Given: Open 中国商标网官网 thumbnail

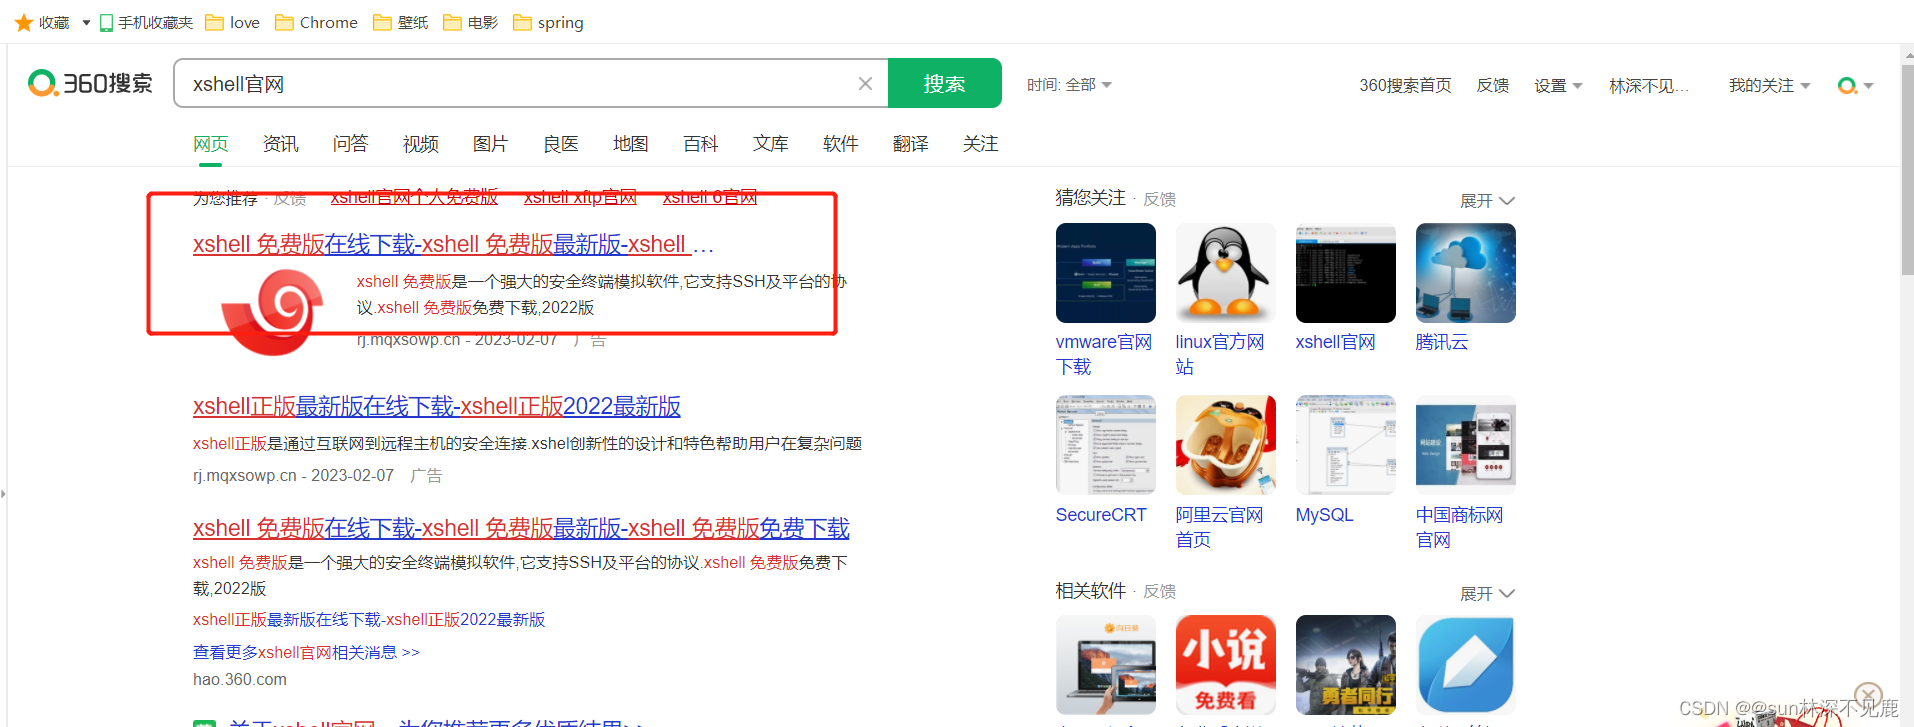Looking at the screenshot, I should point(1466,445).
